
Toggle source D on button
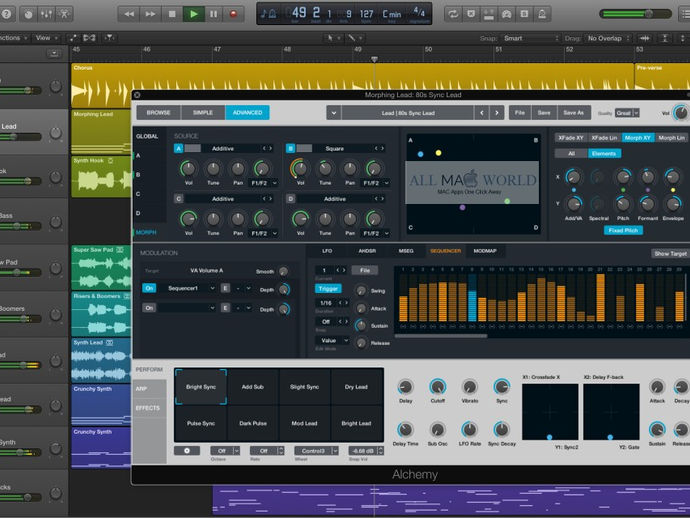pyautogui.click(x=290, y=199)
